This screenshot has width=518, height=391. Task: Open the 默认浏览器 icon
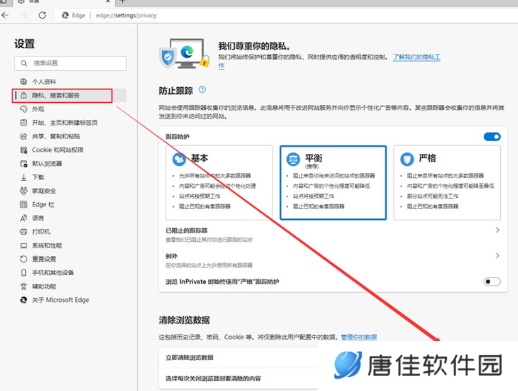[23, 163]
